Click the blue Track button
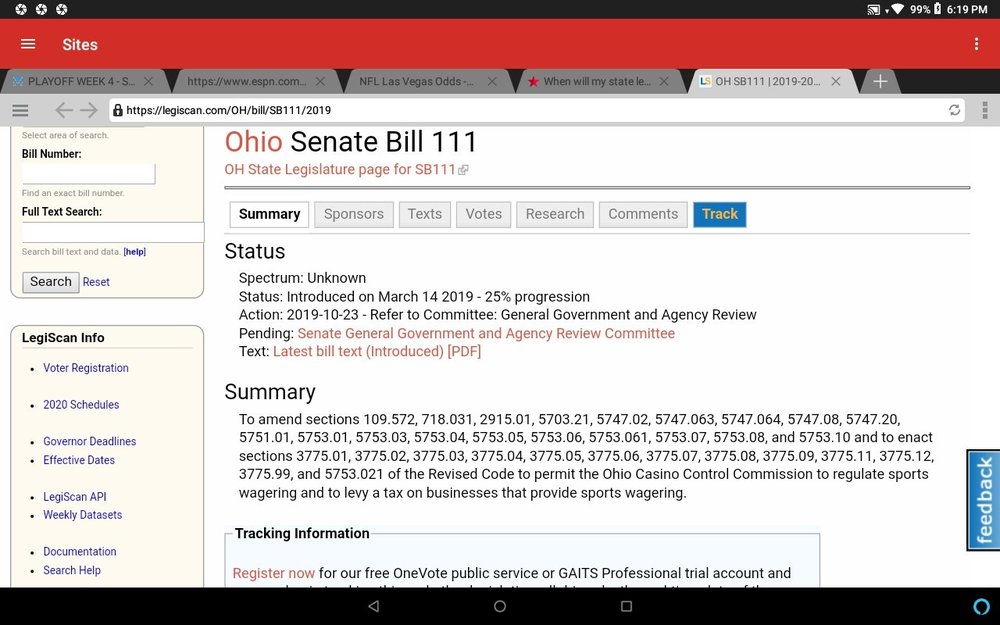 click(x=719, y=214)
